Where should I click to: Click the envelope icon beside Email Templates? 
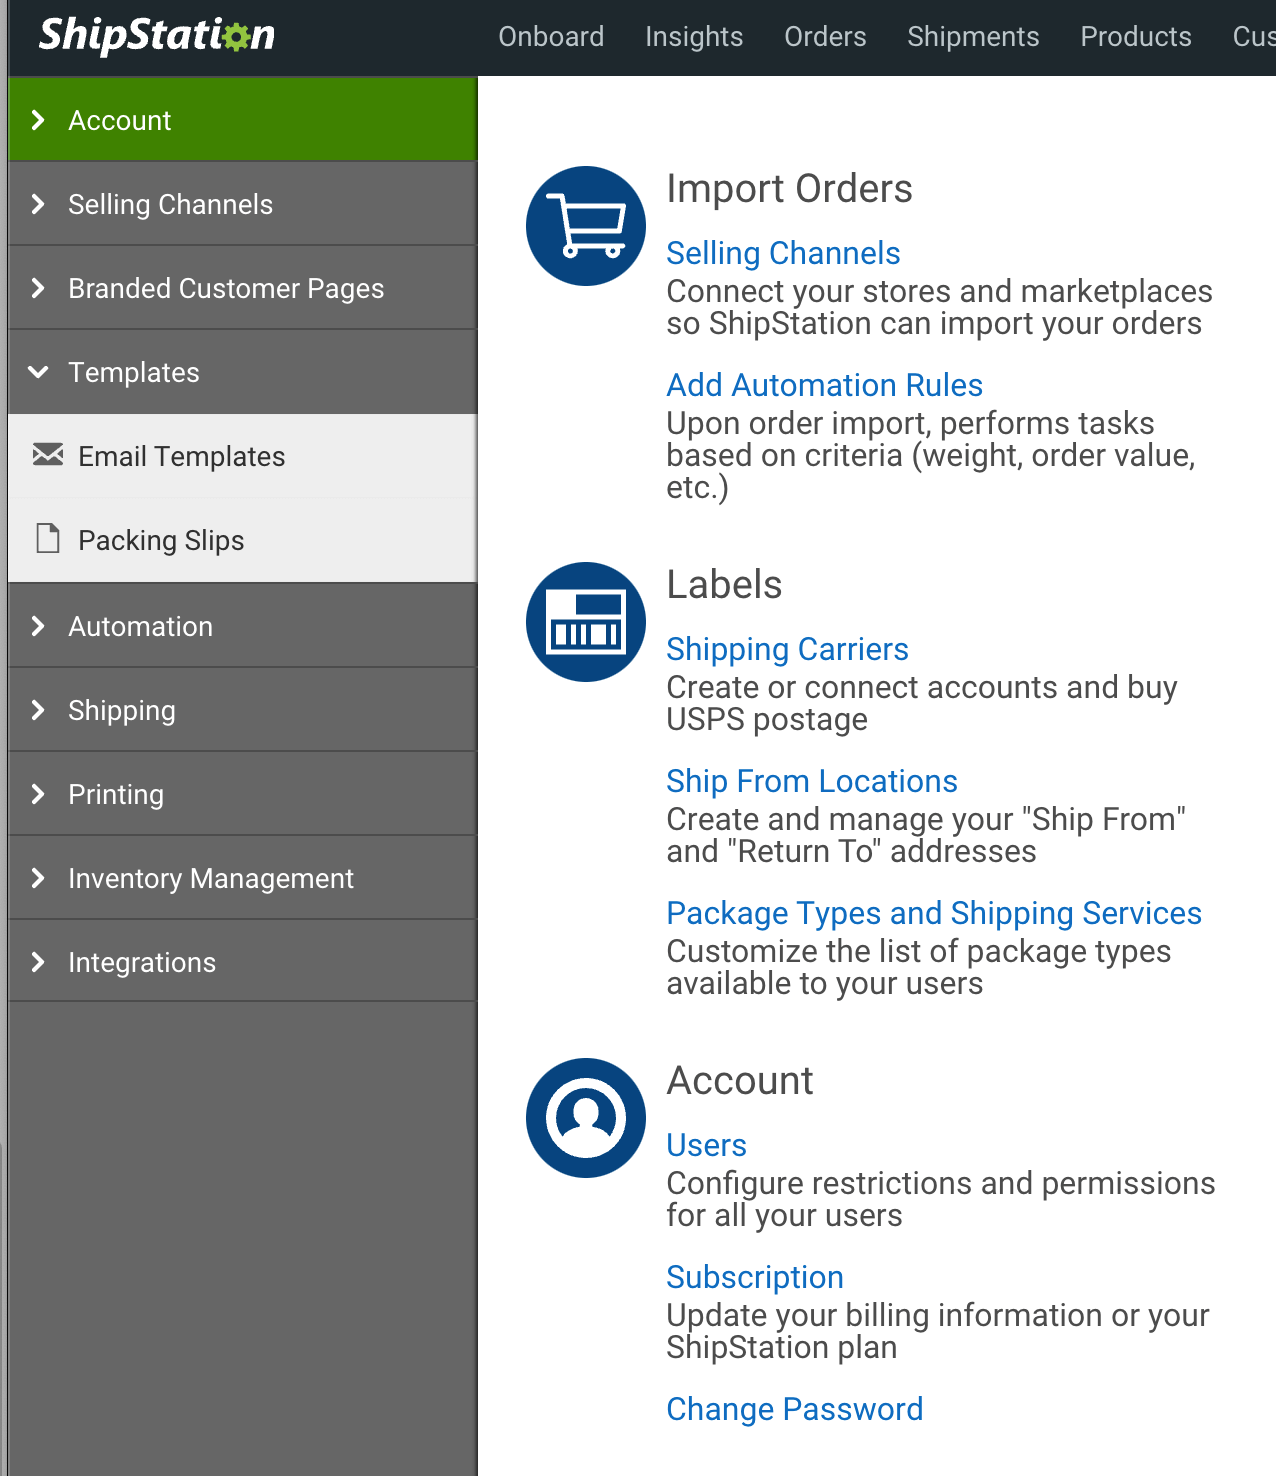click(x=47, y=455)
